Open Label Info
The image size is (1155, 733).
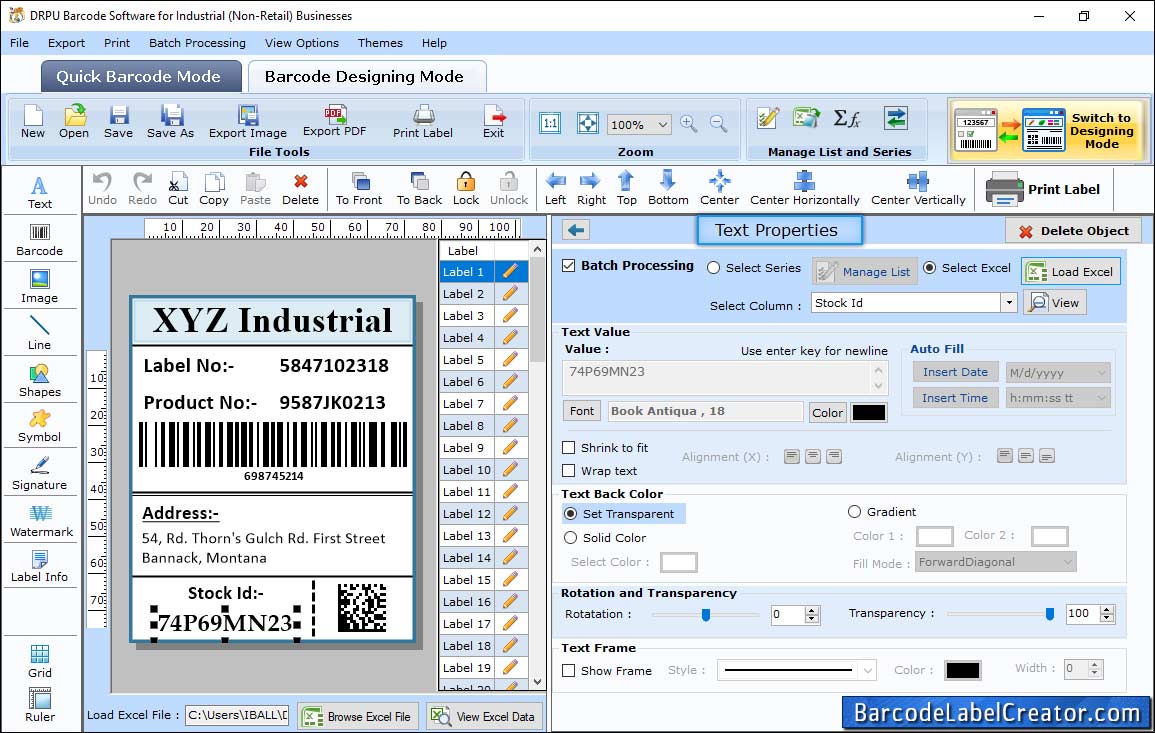pyautogui.click(x=40, y=567)
